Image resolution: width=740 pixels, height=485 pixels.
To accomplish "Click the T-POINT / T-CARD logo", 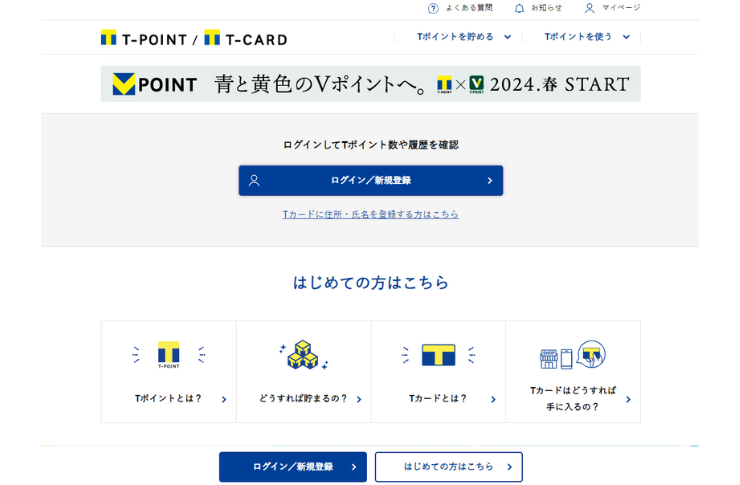I will tap(193, 38).
